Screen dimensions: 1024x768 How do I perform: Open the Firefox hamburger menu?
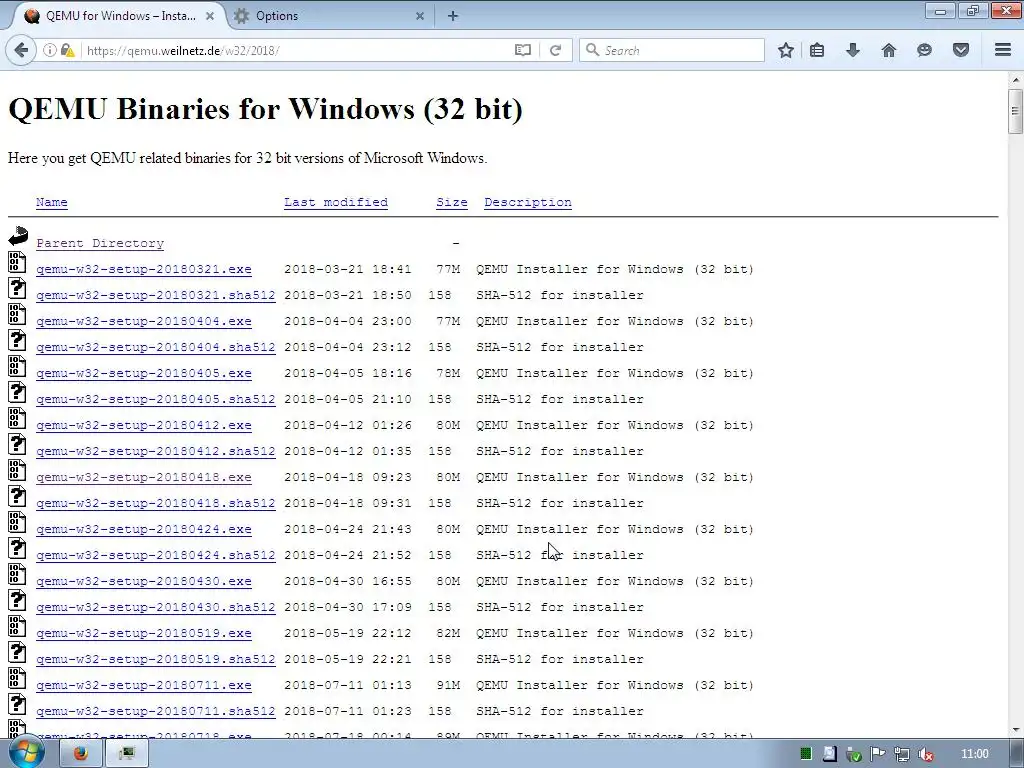1003,50
